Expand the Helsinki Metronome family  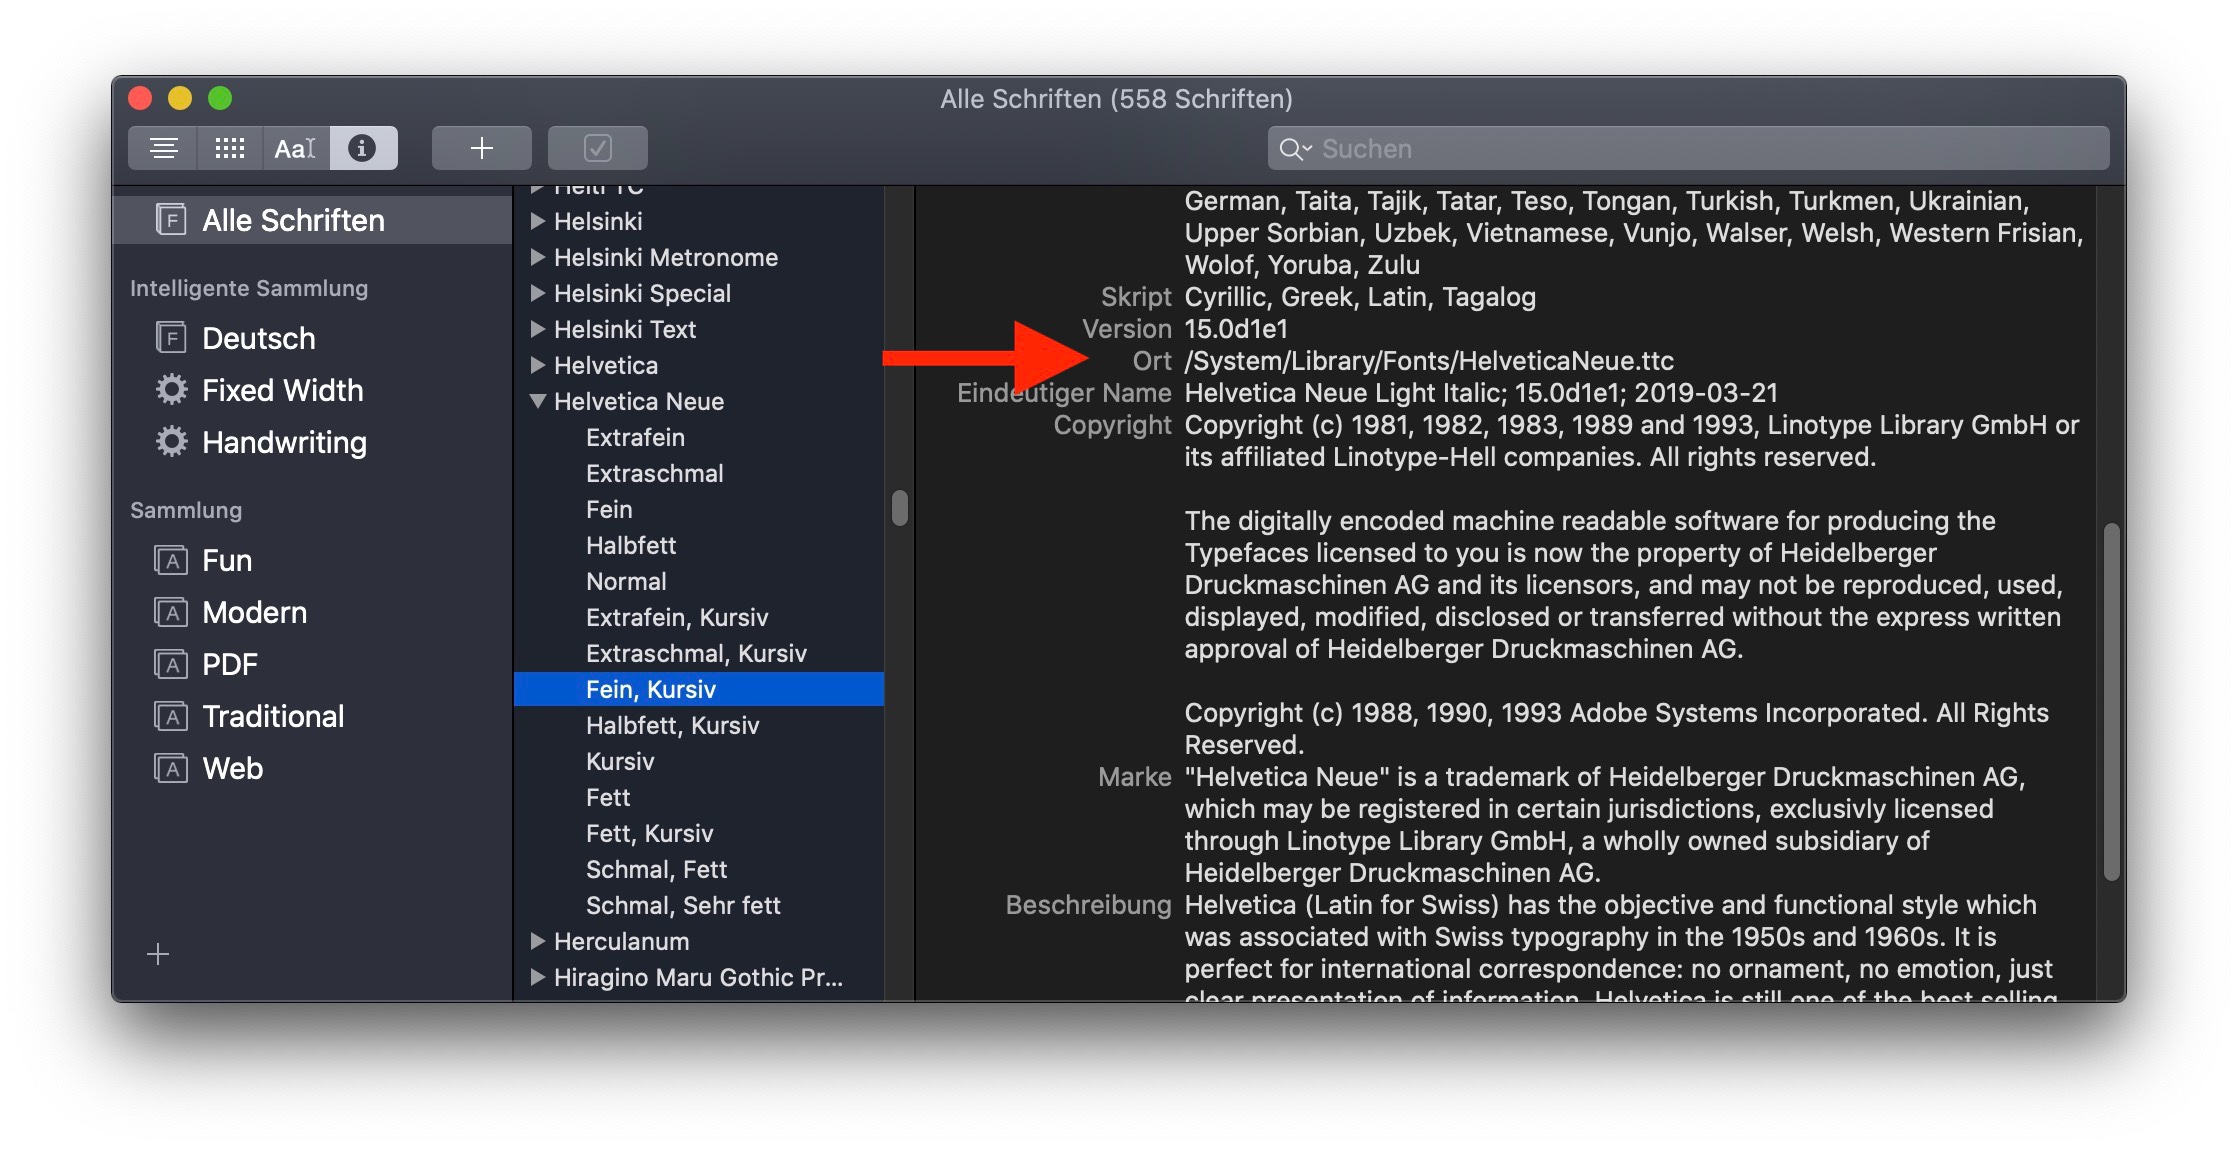(538, 257)
